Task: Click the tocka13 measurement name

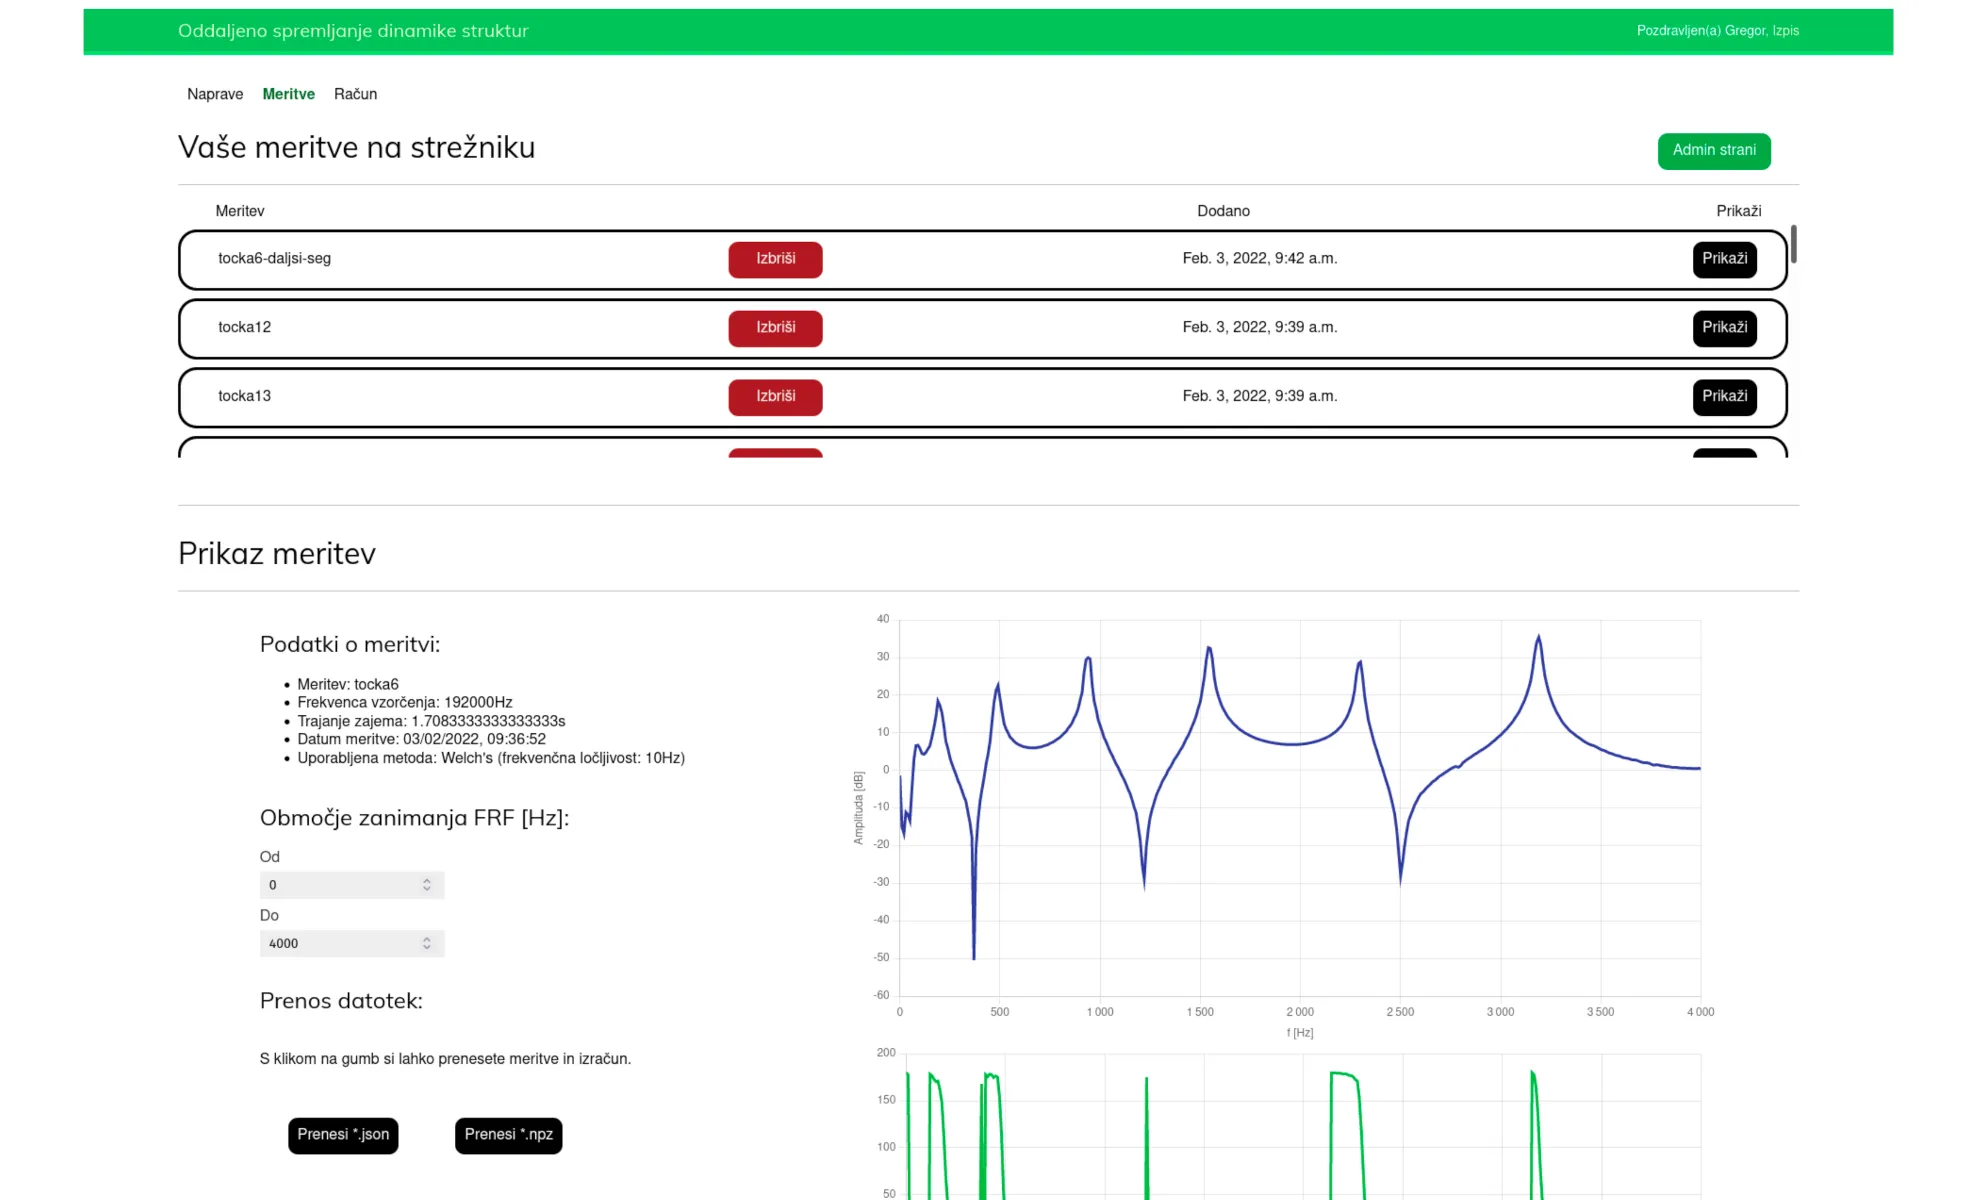Action: [244, 396]
